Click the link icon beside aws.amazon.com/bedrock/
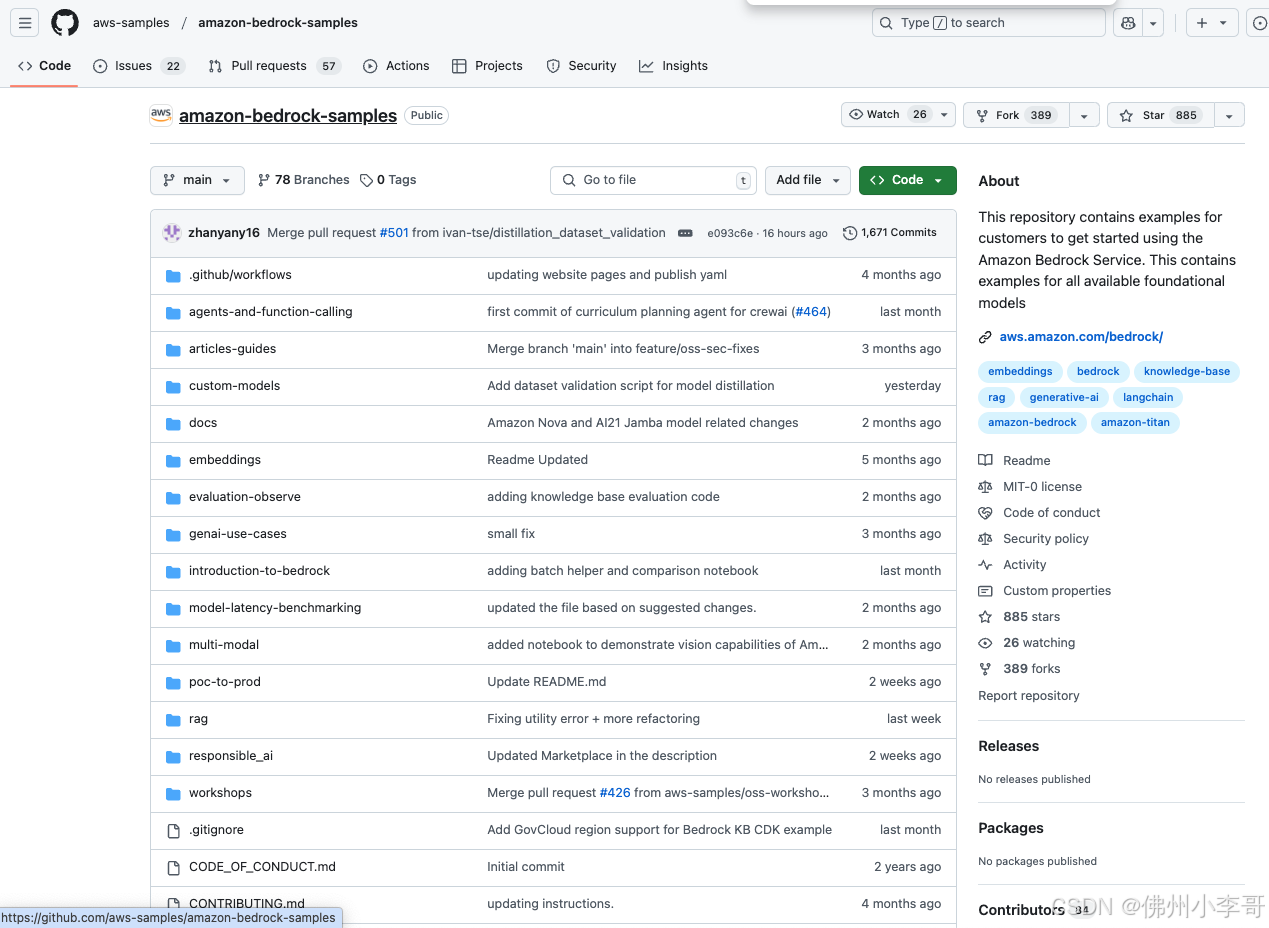 click(985, 337)
